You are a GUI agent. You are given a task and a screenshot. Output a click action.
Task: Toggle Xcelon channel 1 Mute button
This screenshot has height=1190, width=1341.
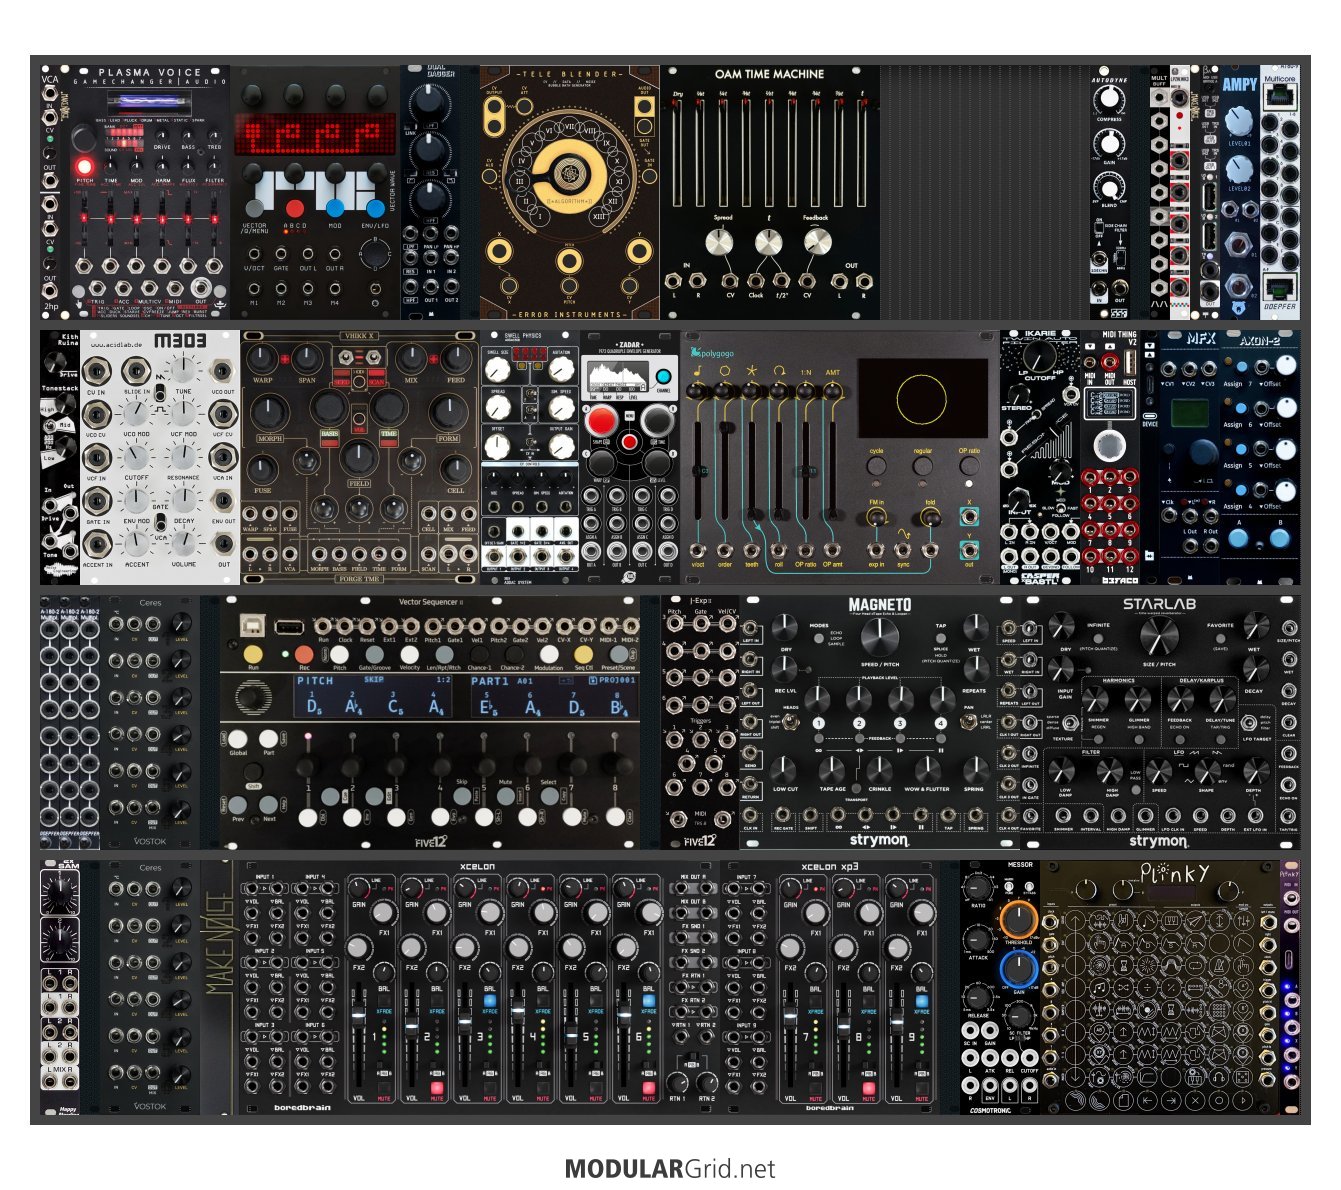point(384,1088)
